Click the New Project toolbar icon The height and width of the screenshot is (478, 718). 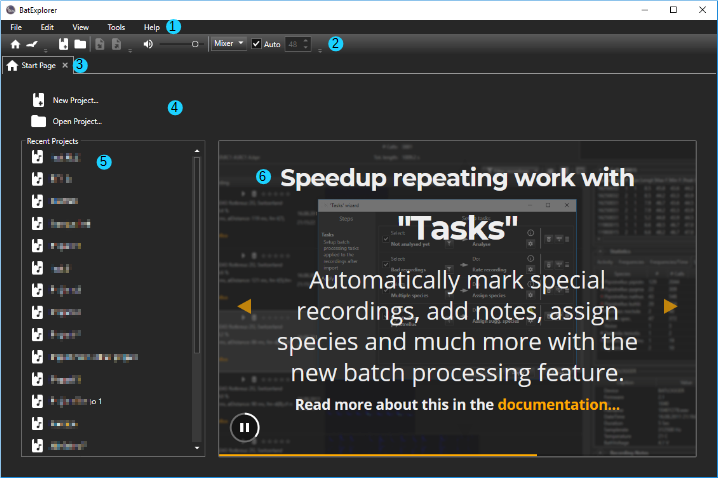(63, 44)
